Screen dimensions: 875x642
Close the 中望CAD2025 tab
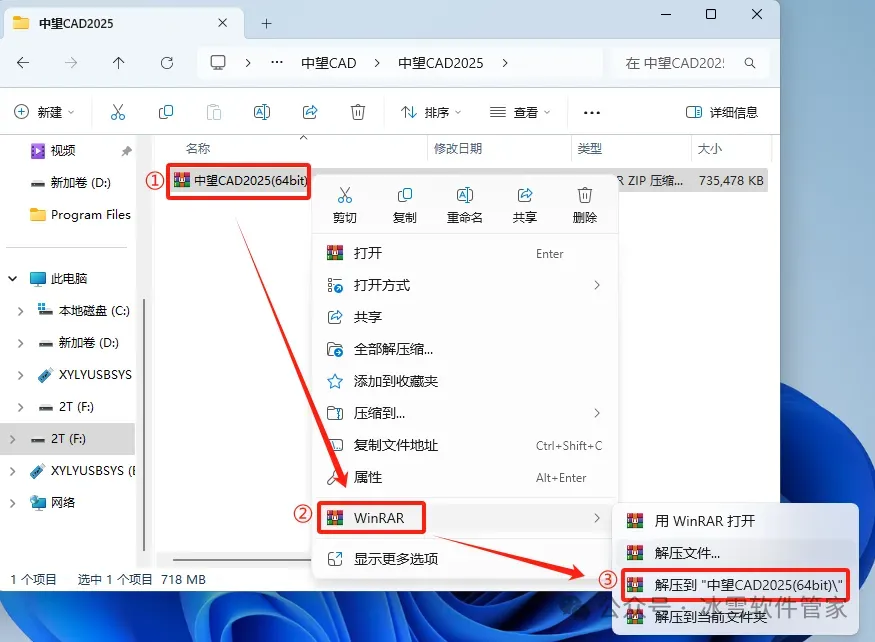tap(222, 23)
